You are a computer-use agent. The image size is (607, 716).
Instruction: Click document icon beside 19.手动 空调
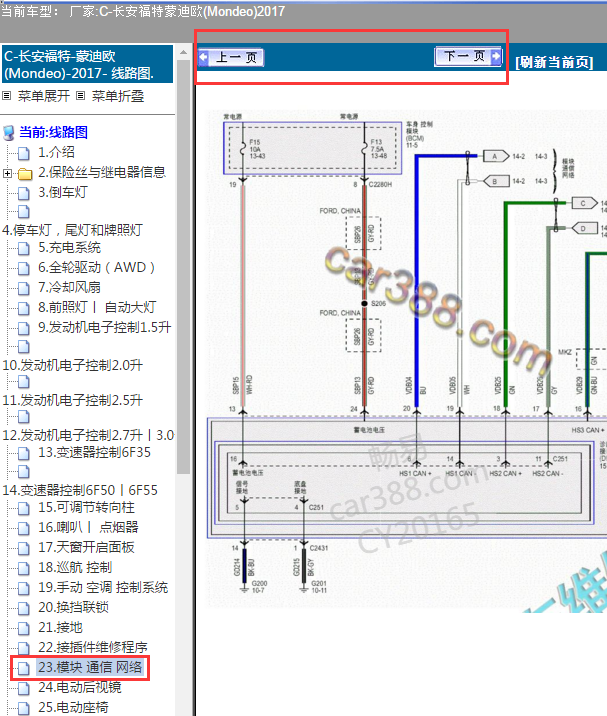24,588
